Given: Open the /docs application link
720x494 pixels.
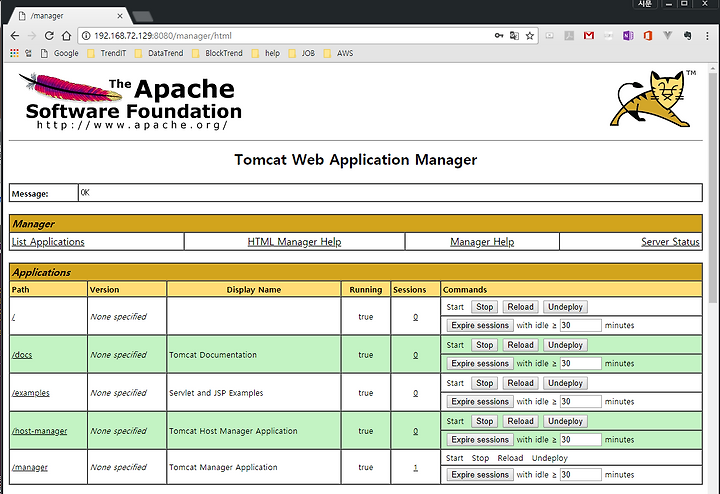Looking at the screenshot, I should (22, 355).
